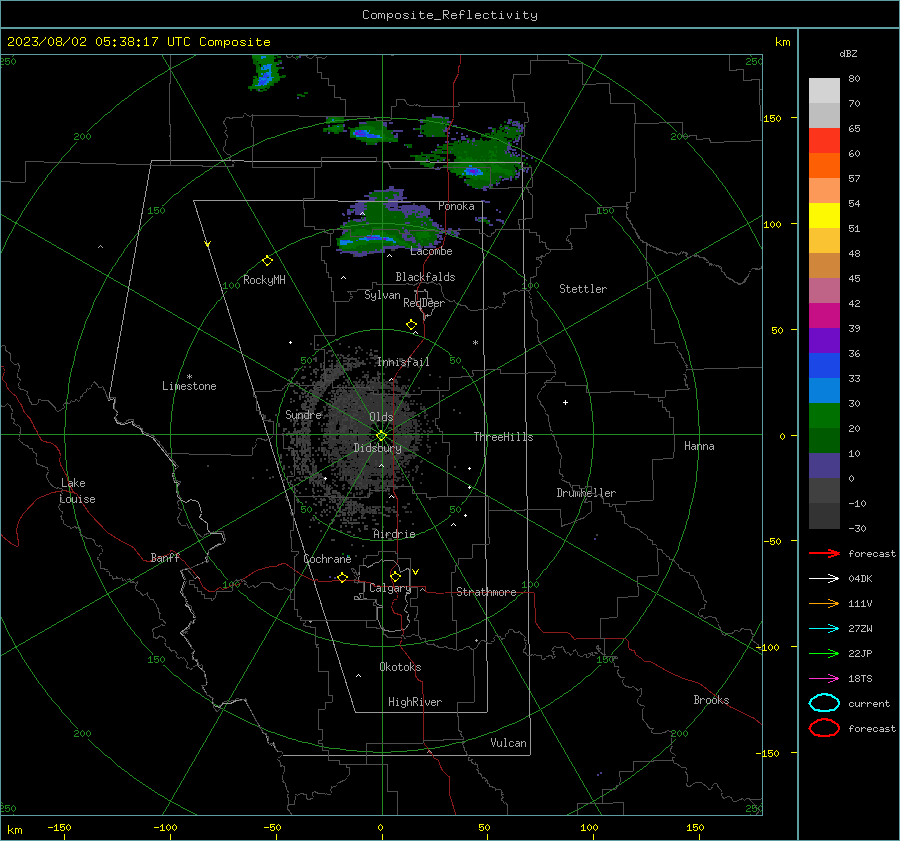Click the Drumheller town label

coord(586,493)
